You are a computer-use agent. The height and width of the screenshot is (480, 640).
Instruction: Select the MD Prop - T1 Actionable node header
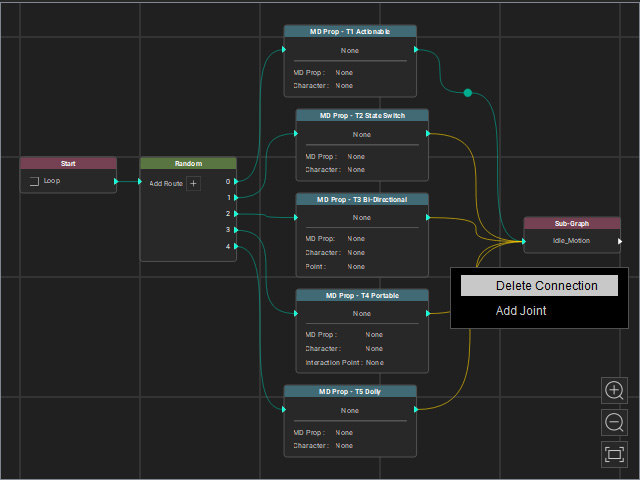[350, 31]
